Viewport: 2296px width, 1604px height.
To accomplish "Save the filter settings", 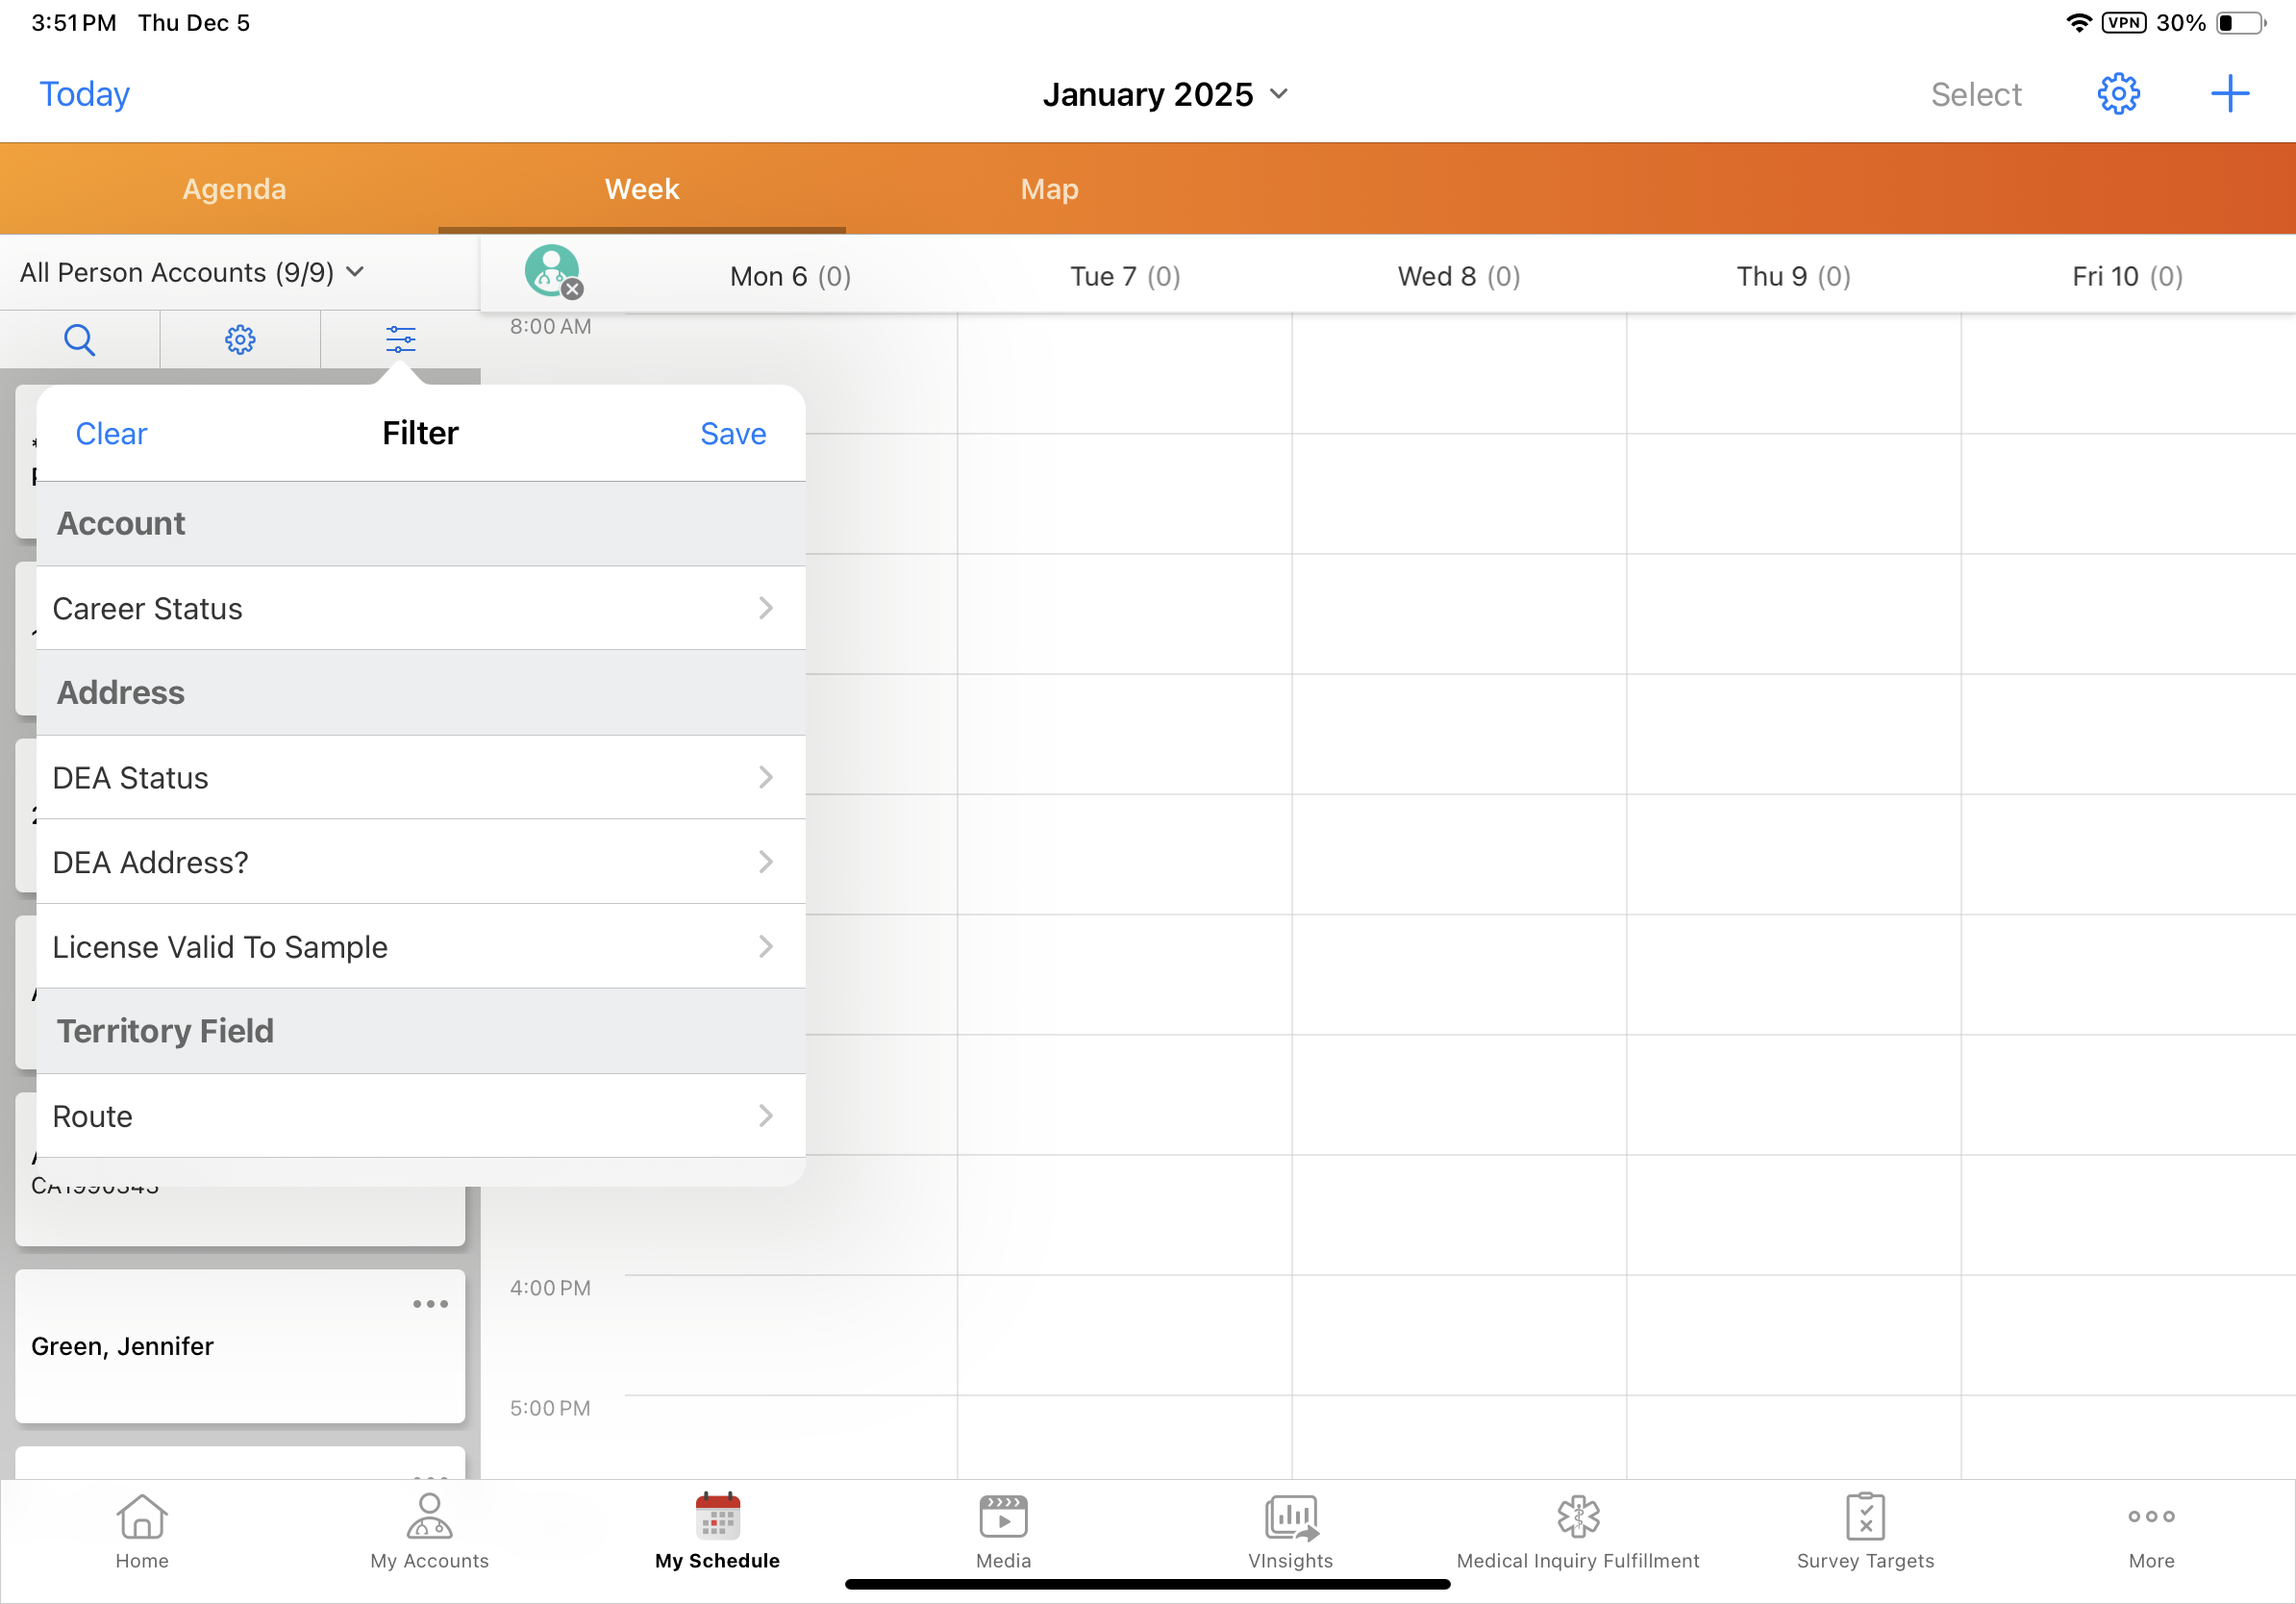I will (x=732, y=433).
